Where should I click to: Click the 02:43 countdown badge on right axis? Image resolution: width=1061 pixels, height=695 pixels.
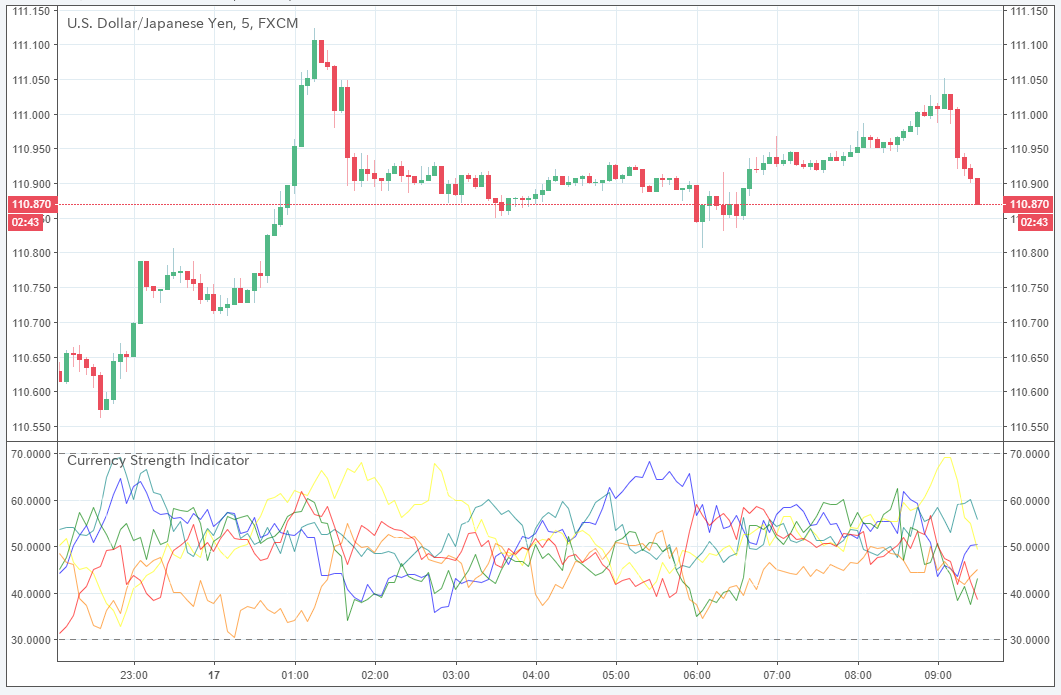pos(1035,222)
